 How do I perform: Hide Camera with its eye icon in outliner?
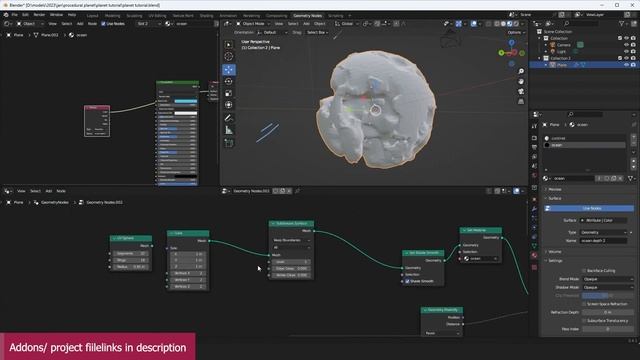coord(627,45)
